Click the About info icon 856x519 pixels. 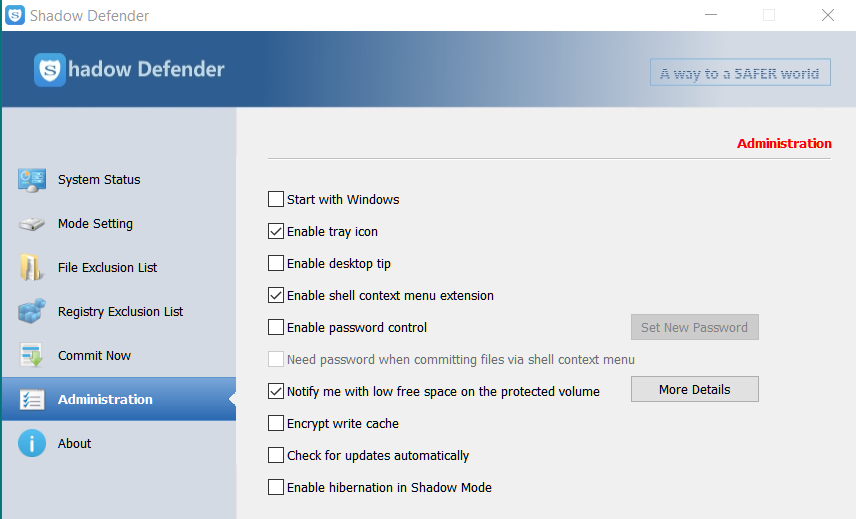tap(32, 444)
